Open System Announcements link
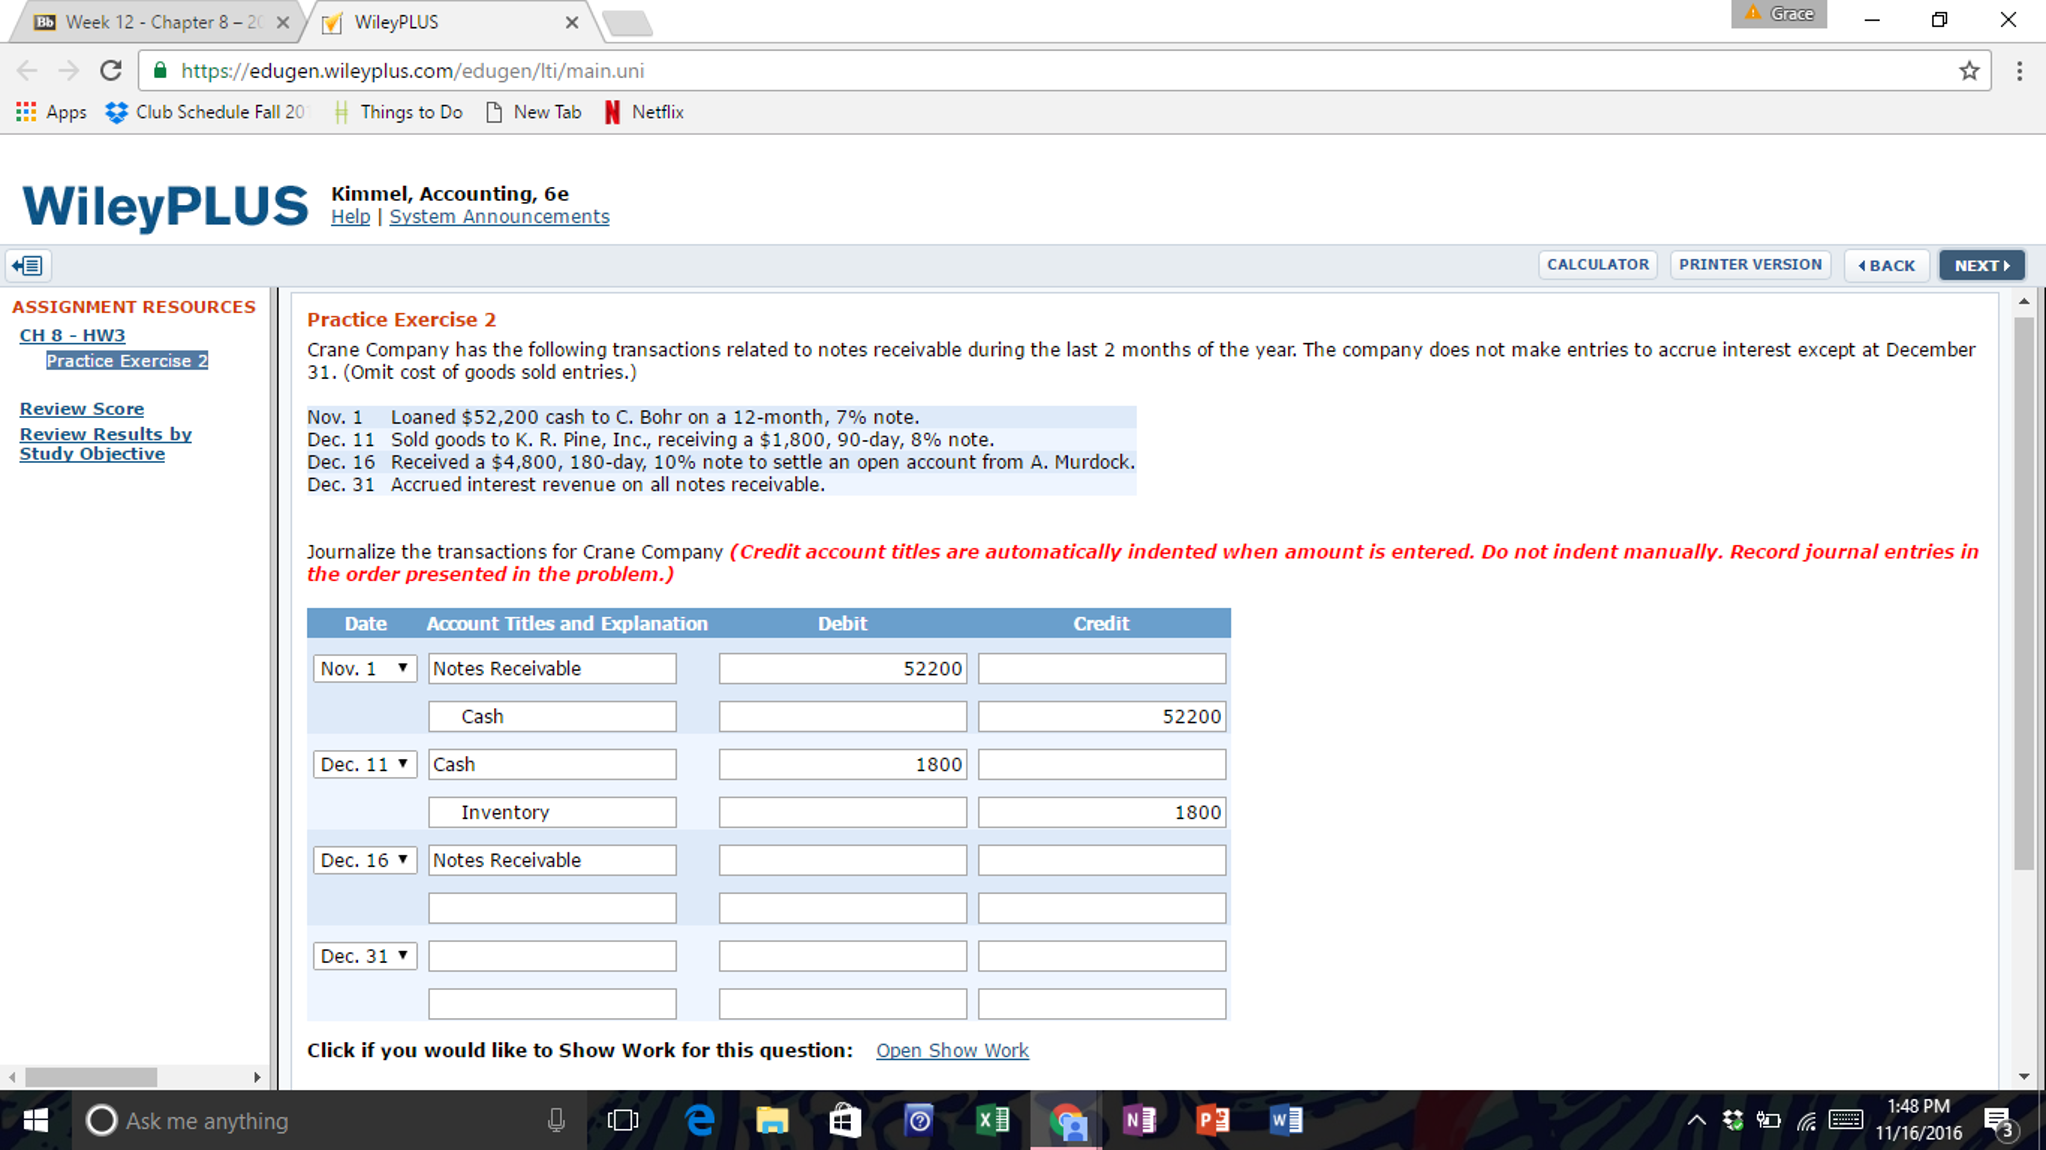Screen dimensions: 2046x1150 click(499, 217)
